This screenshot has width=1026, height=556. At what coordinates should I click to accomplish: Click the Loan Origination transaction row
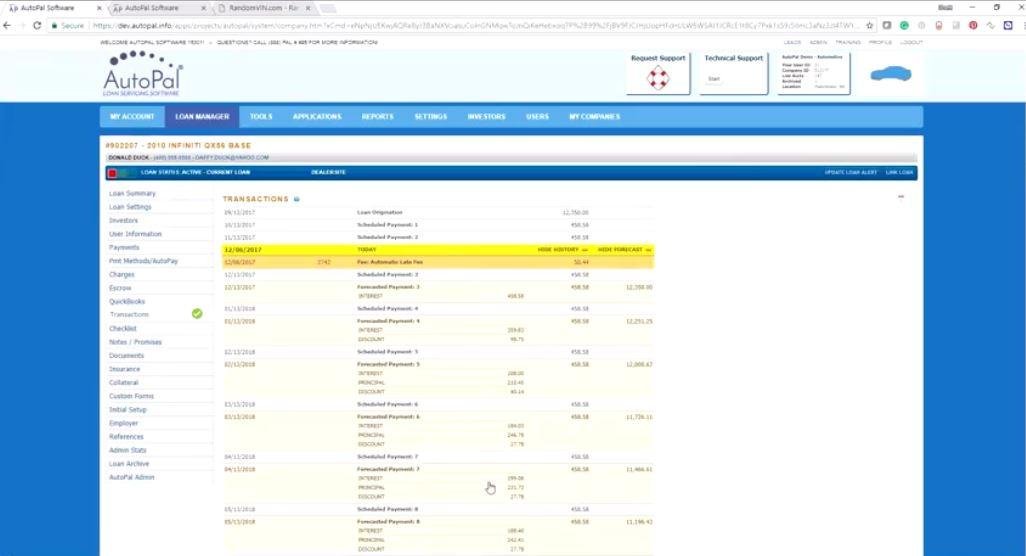(x=438, y=213)
